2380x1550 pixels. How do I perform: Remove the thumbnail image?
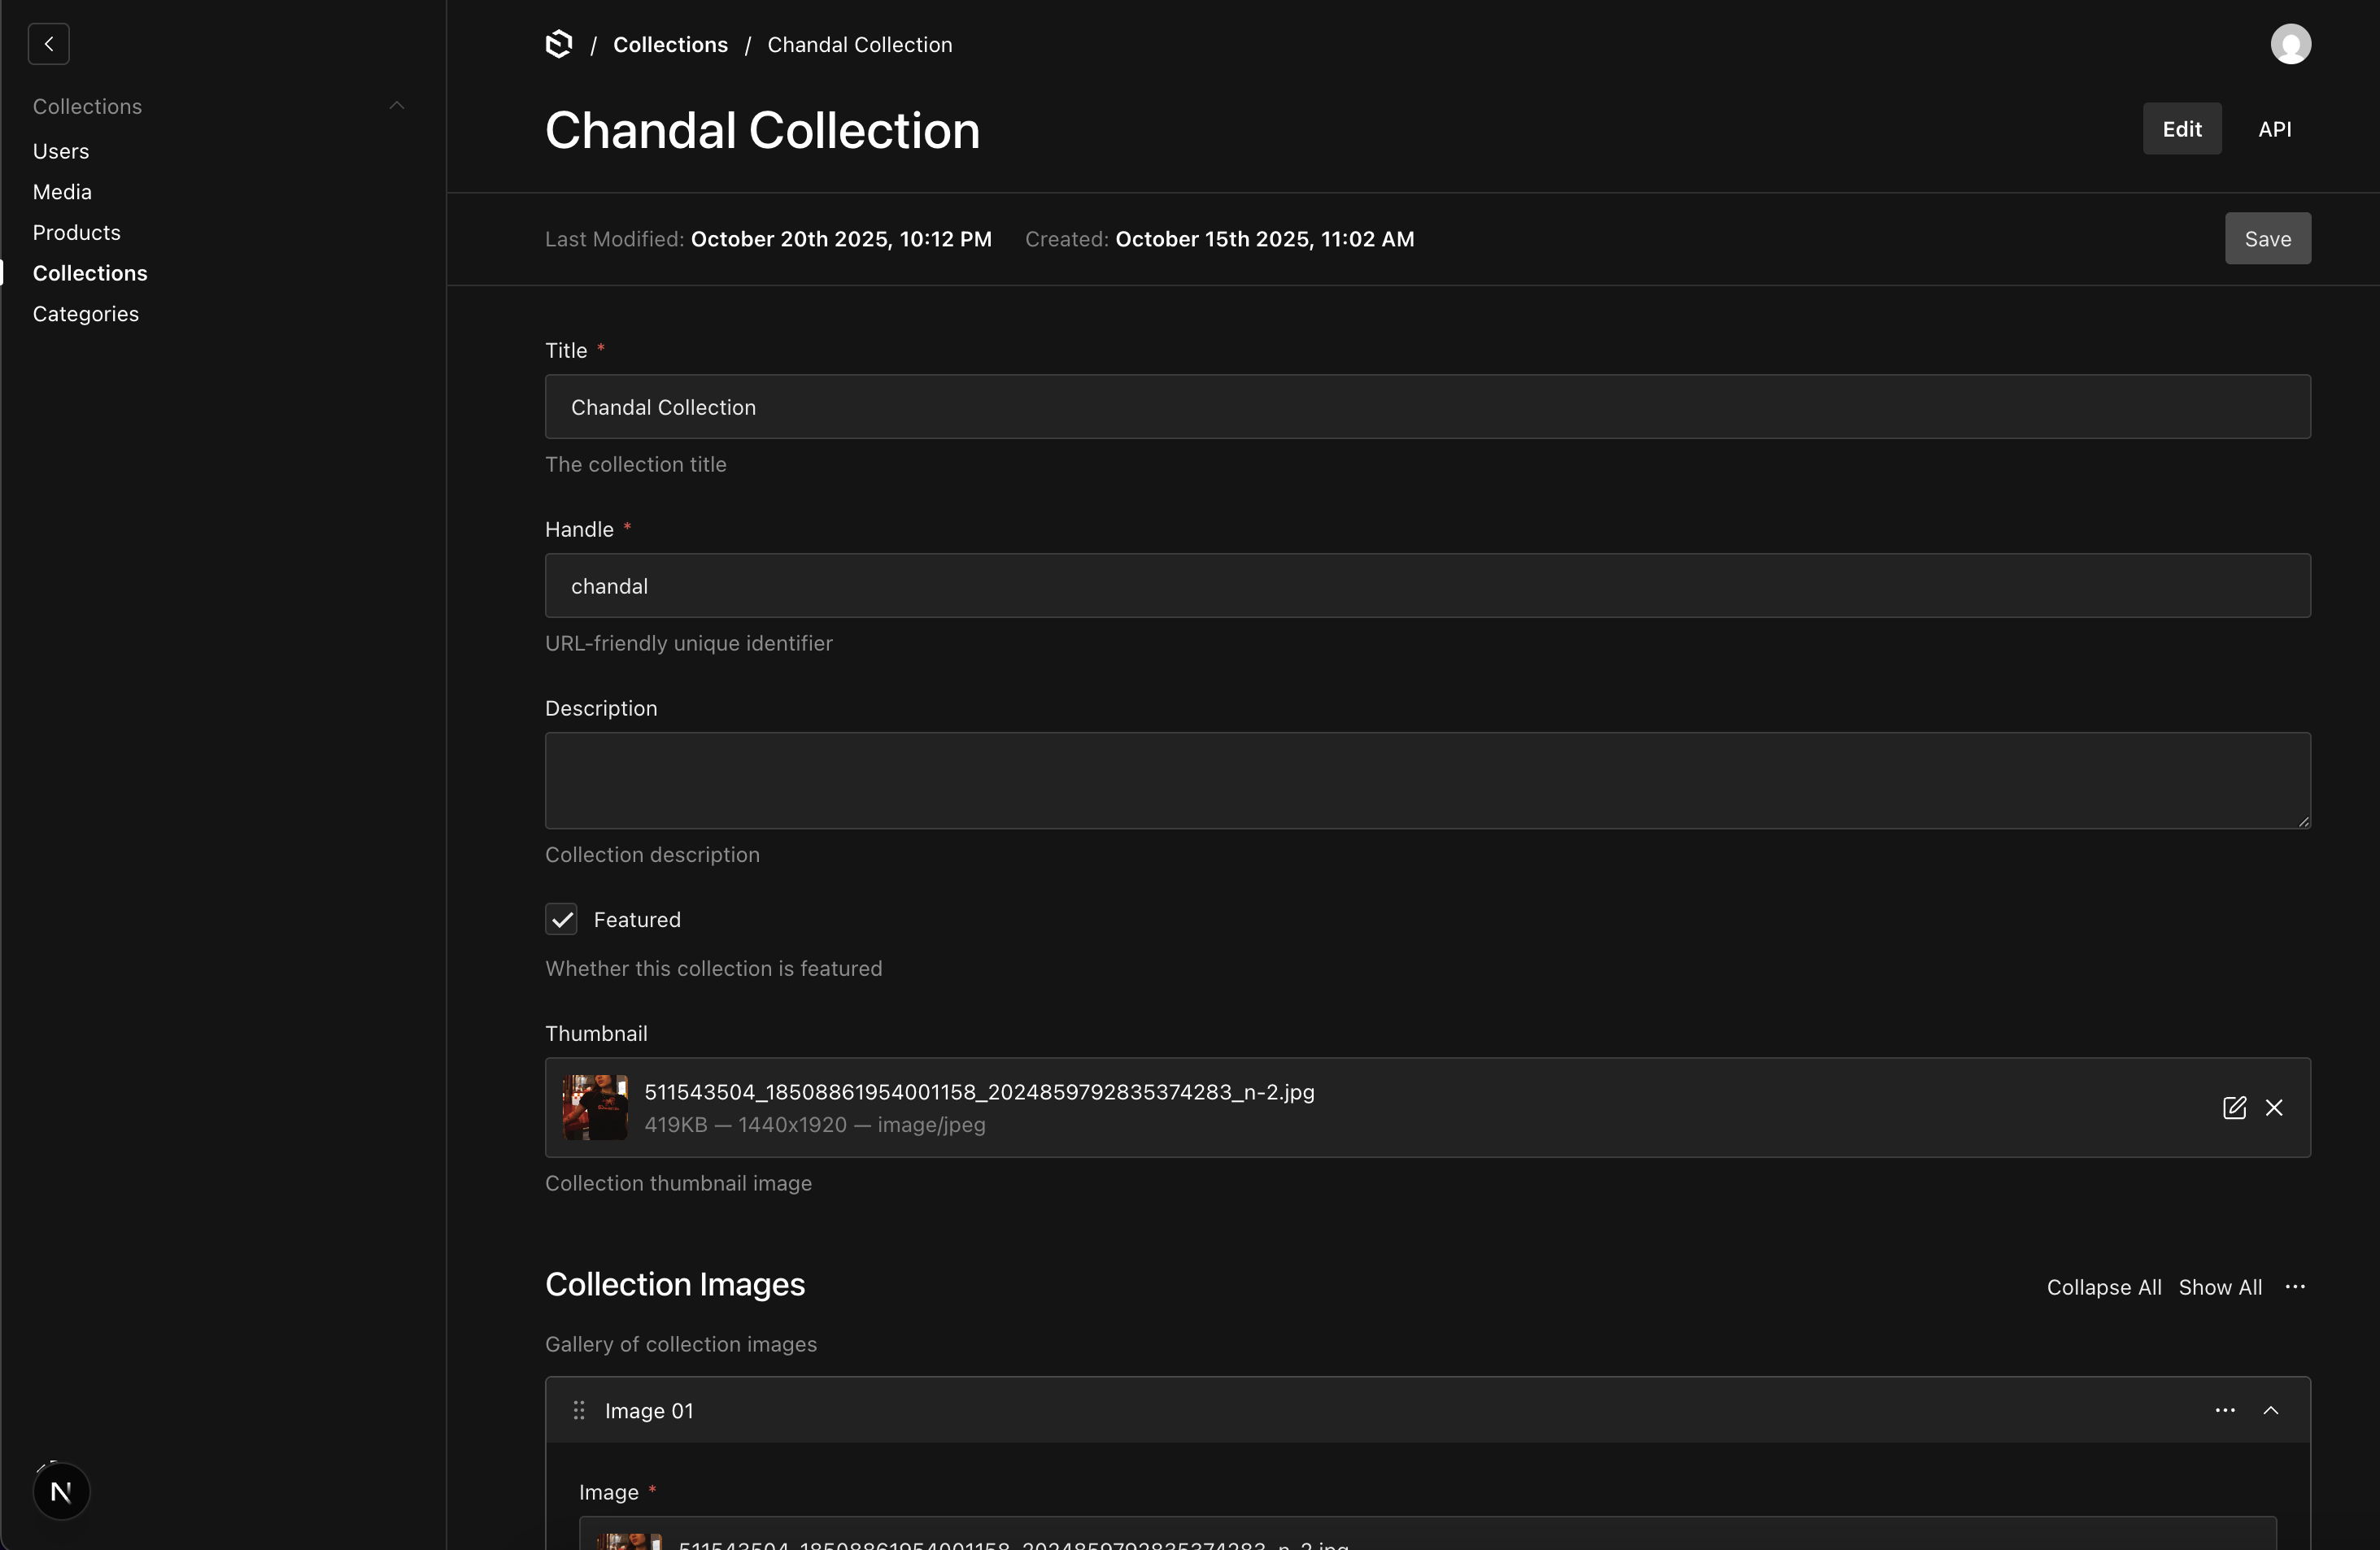(x=2274, y=1107)
